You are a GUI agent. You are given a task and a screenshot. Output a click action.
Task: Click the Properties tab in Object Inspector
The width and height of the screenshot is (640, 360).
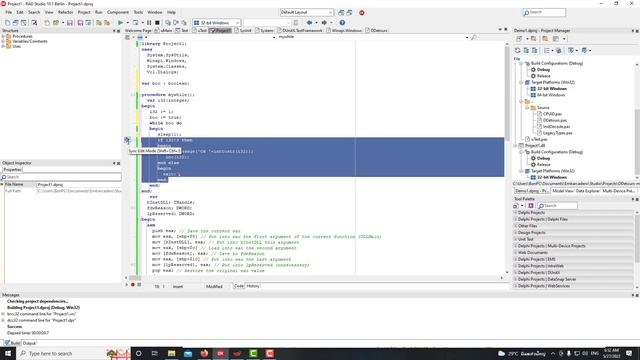pyautogui.click(x=12, y=170)
